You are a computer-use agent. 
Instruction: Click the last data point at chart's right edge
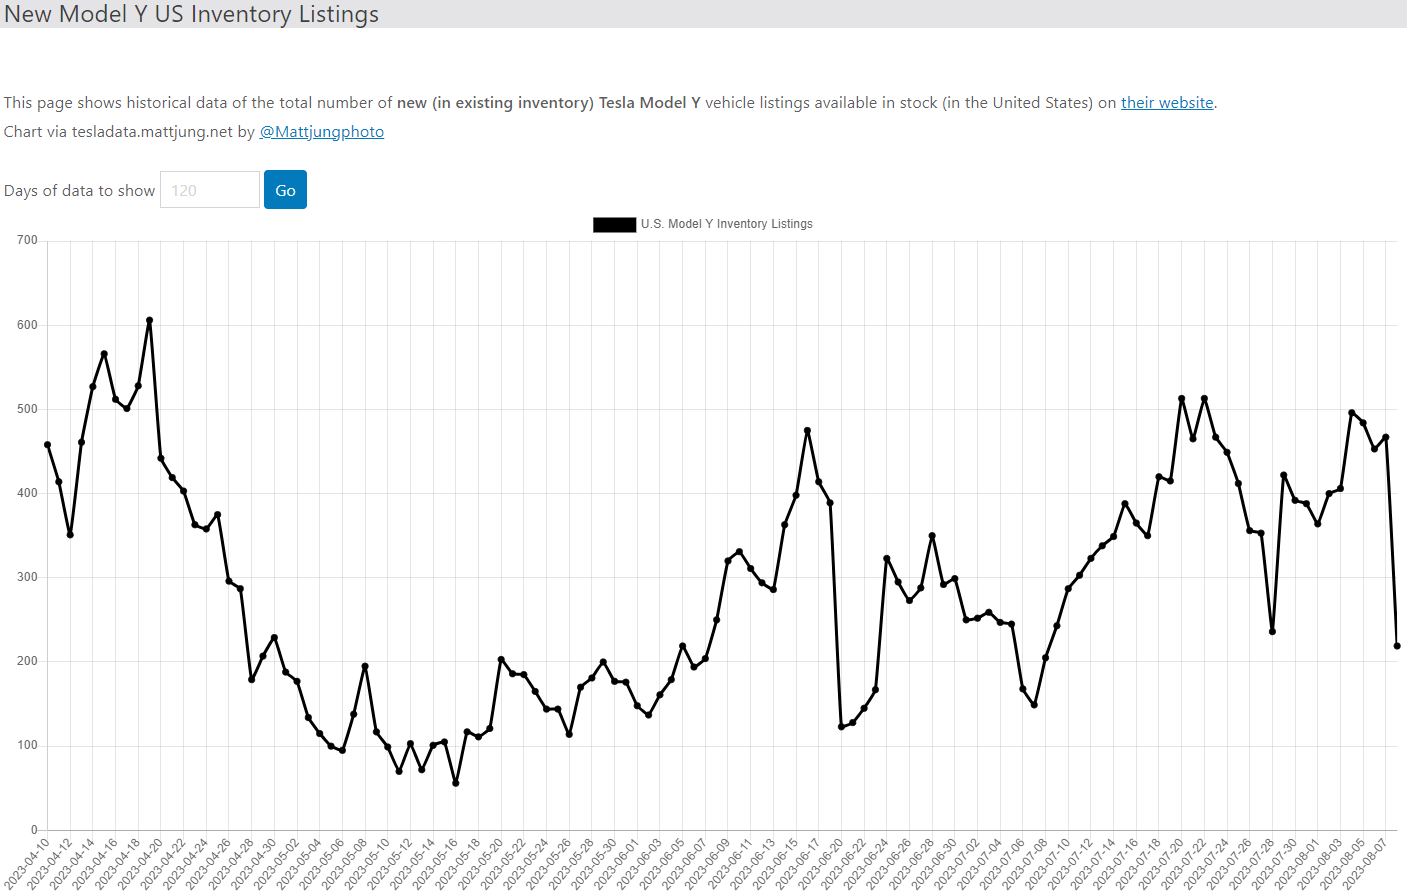1397,646
